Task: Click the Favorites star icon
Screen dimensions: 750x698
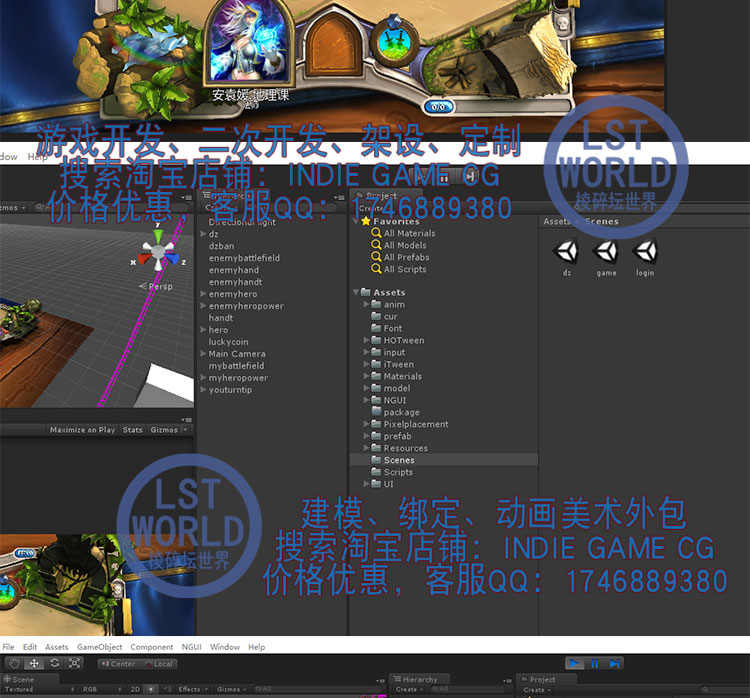Action: pos(366,221)
